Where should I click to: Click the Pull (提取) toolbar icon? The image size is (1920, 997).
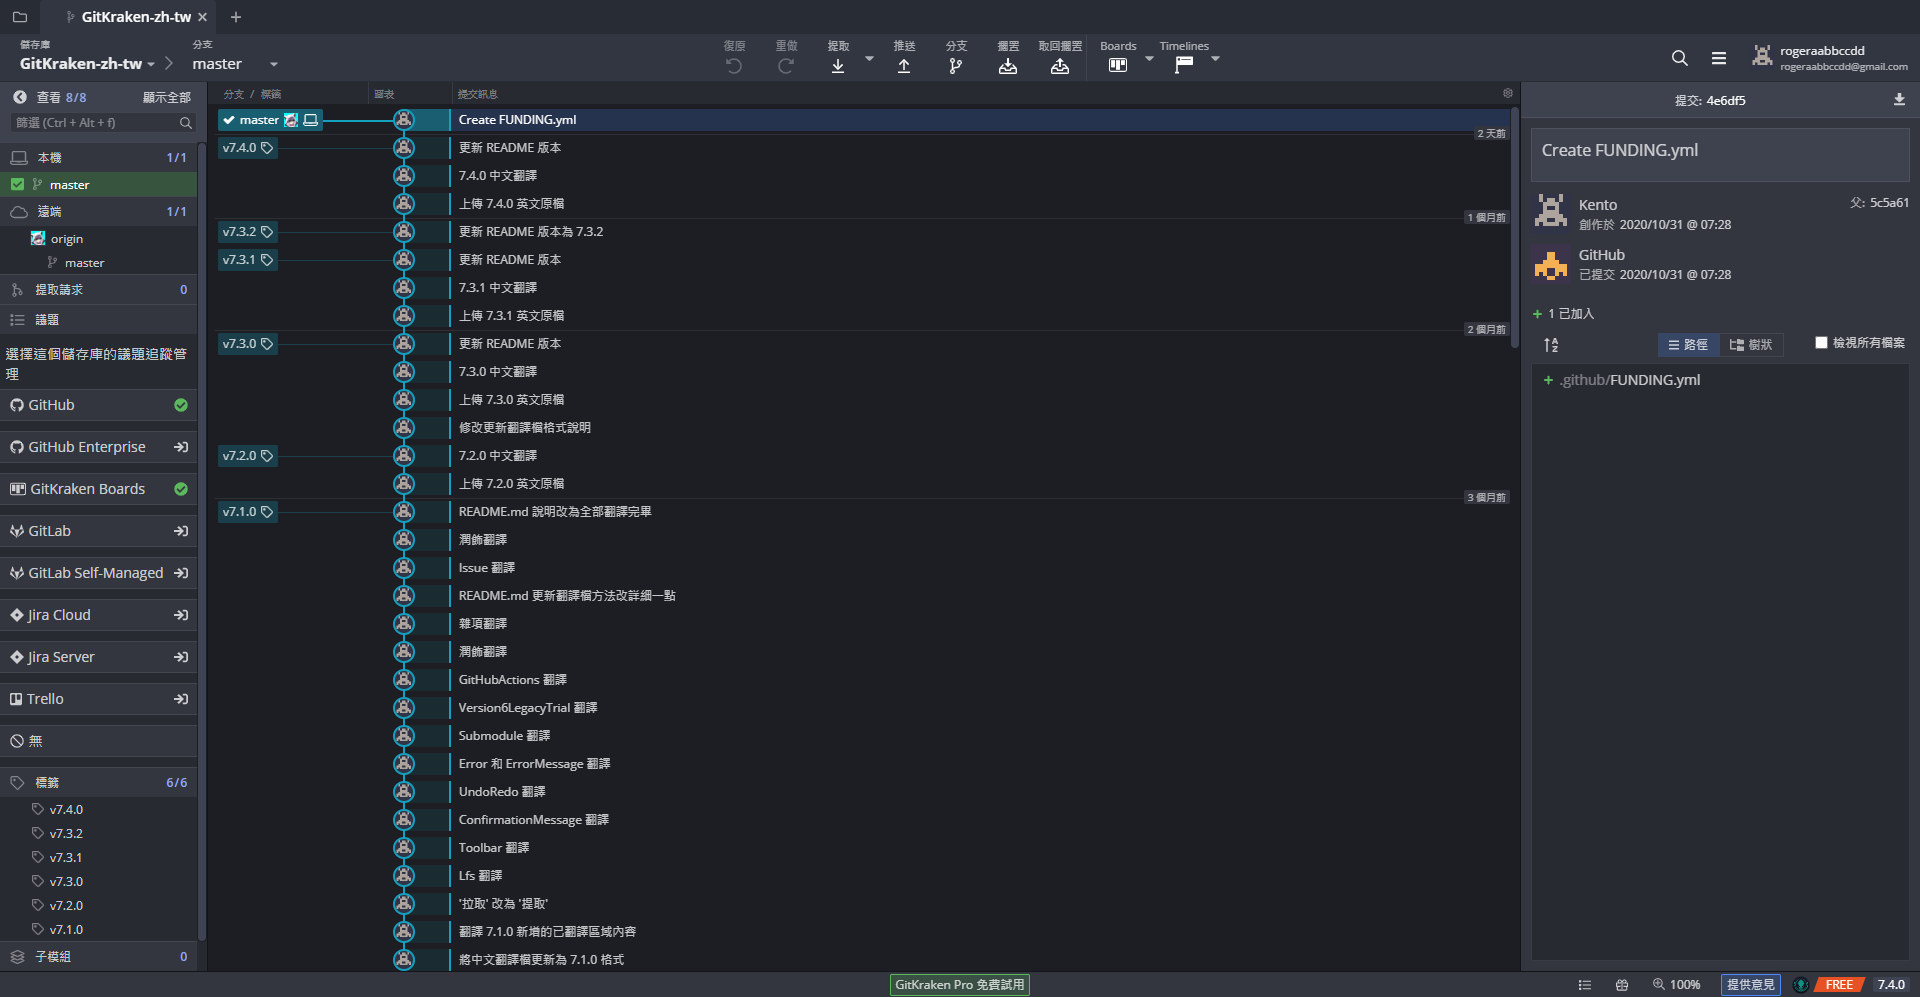point(838,66)
